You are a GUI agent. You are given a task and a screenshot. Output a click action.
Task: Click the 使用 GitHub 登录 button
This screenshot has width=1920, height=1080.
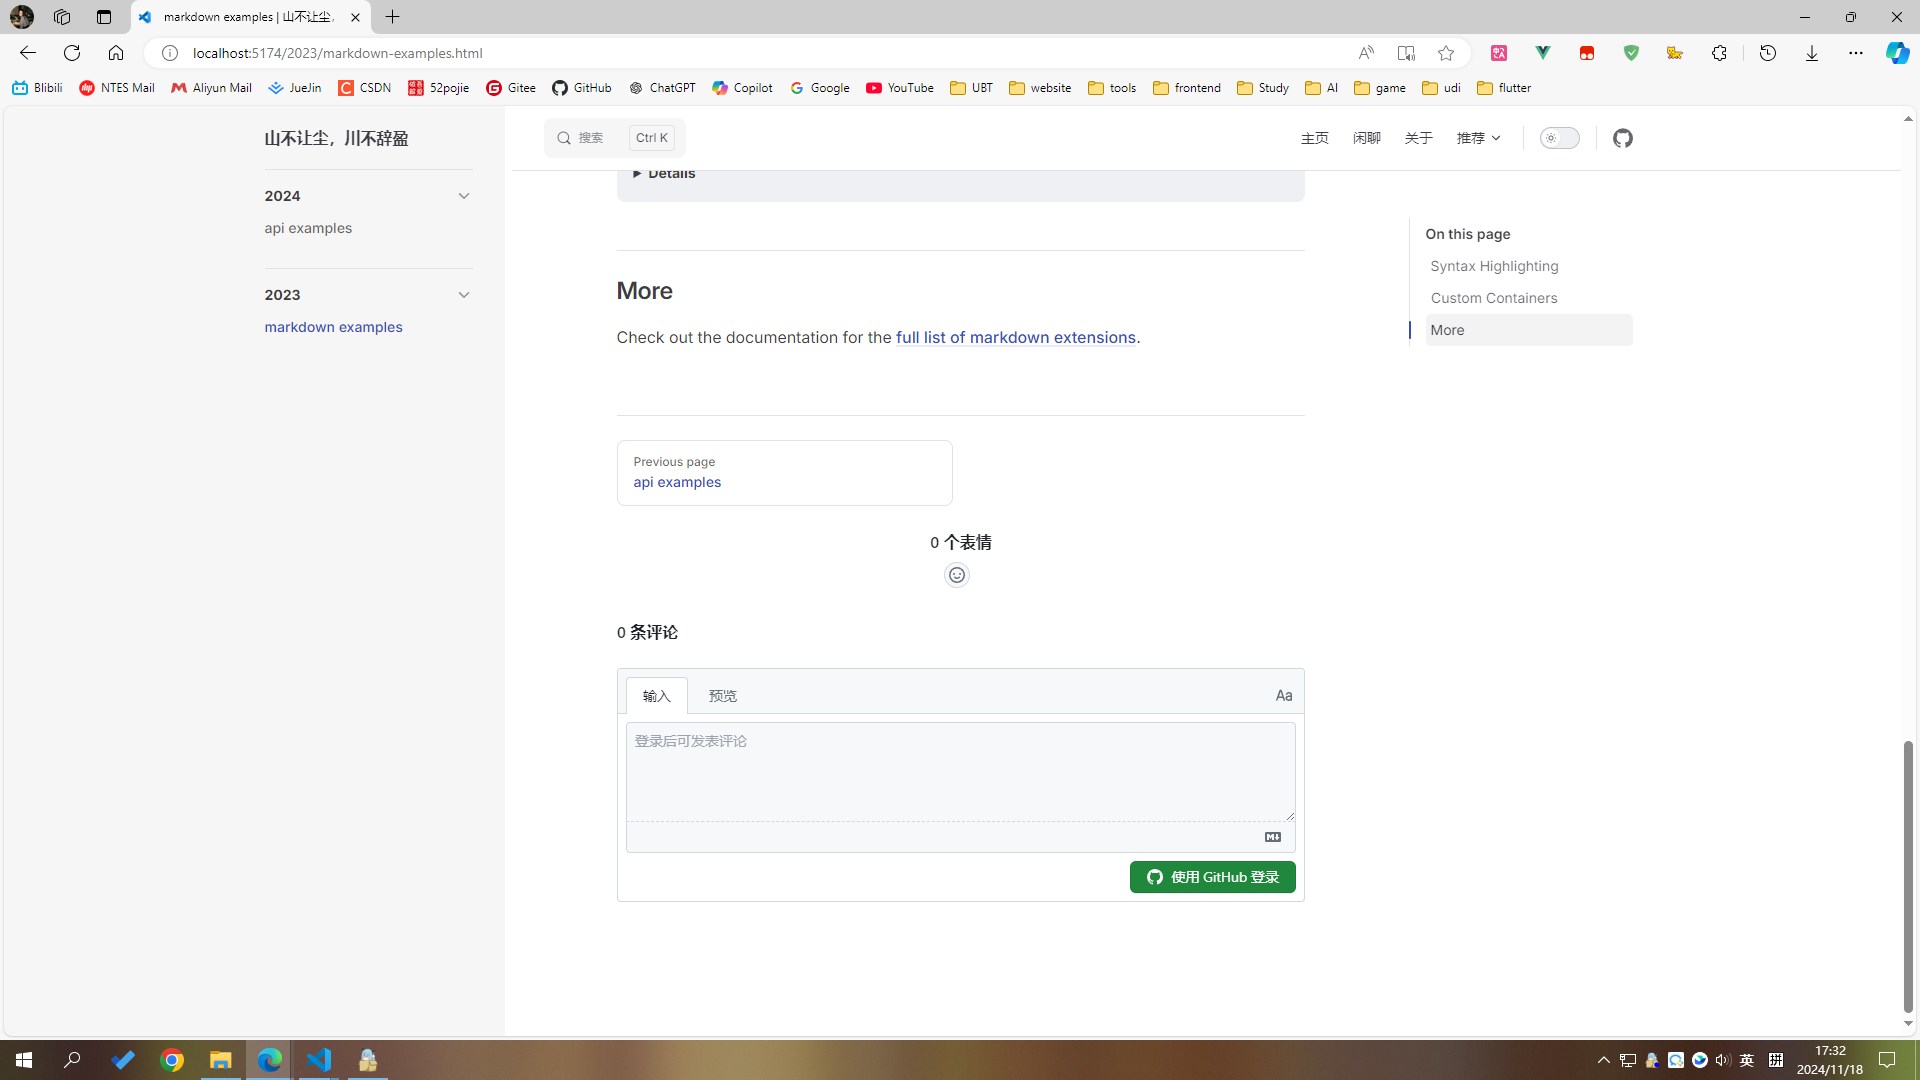(x=1212, y=877)
